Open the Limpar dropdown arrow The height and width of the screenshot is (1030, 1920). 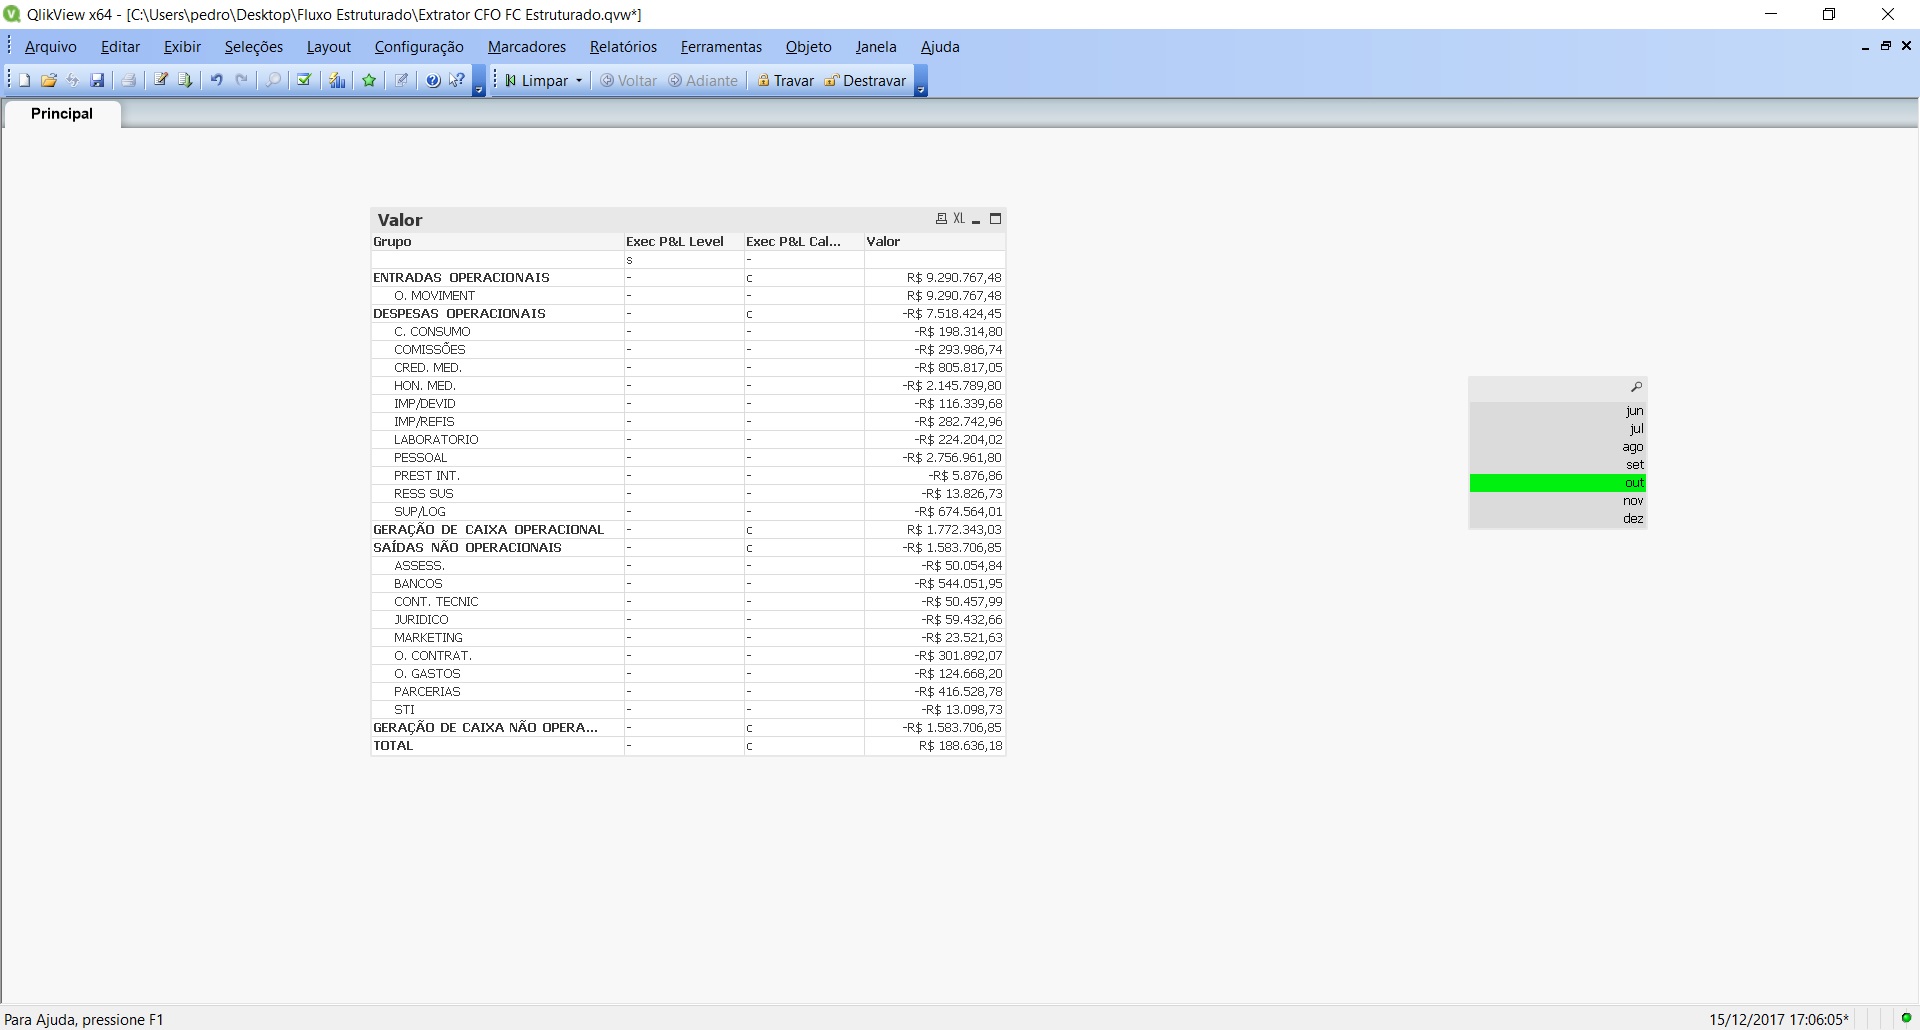coord(579,81)
